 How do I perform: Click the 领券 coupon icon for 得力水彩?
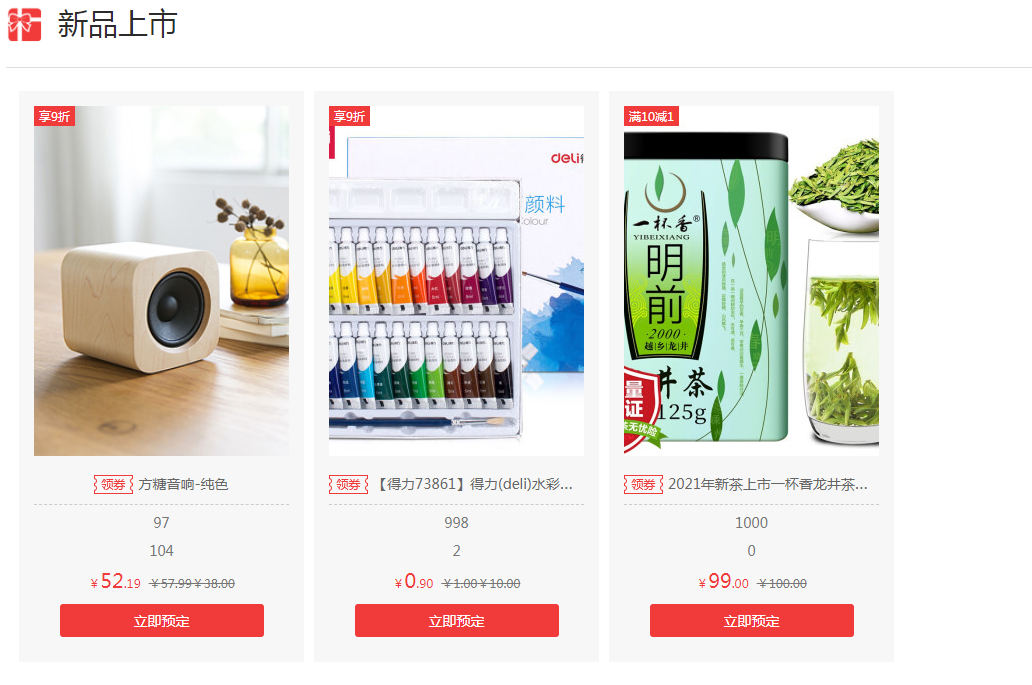pos(348,484)
